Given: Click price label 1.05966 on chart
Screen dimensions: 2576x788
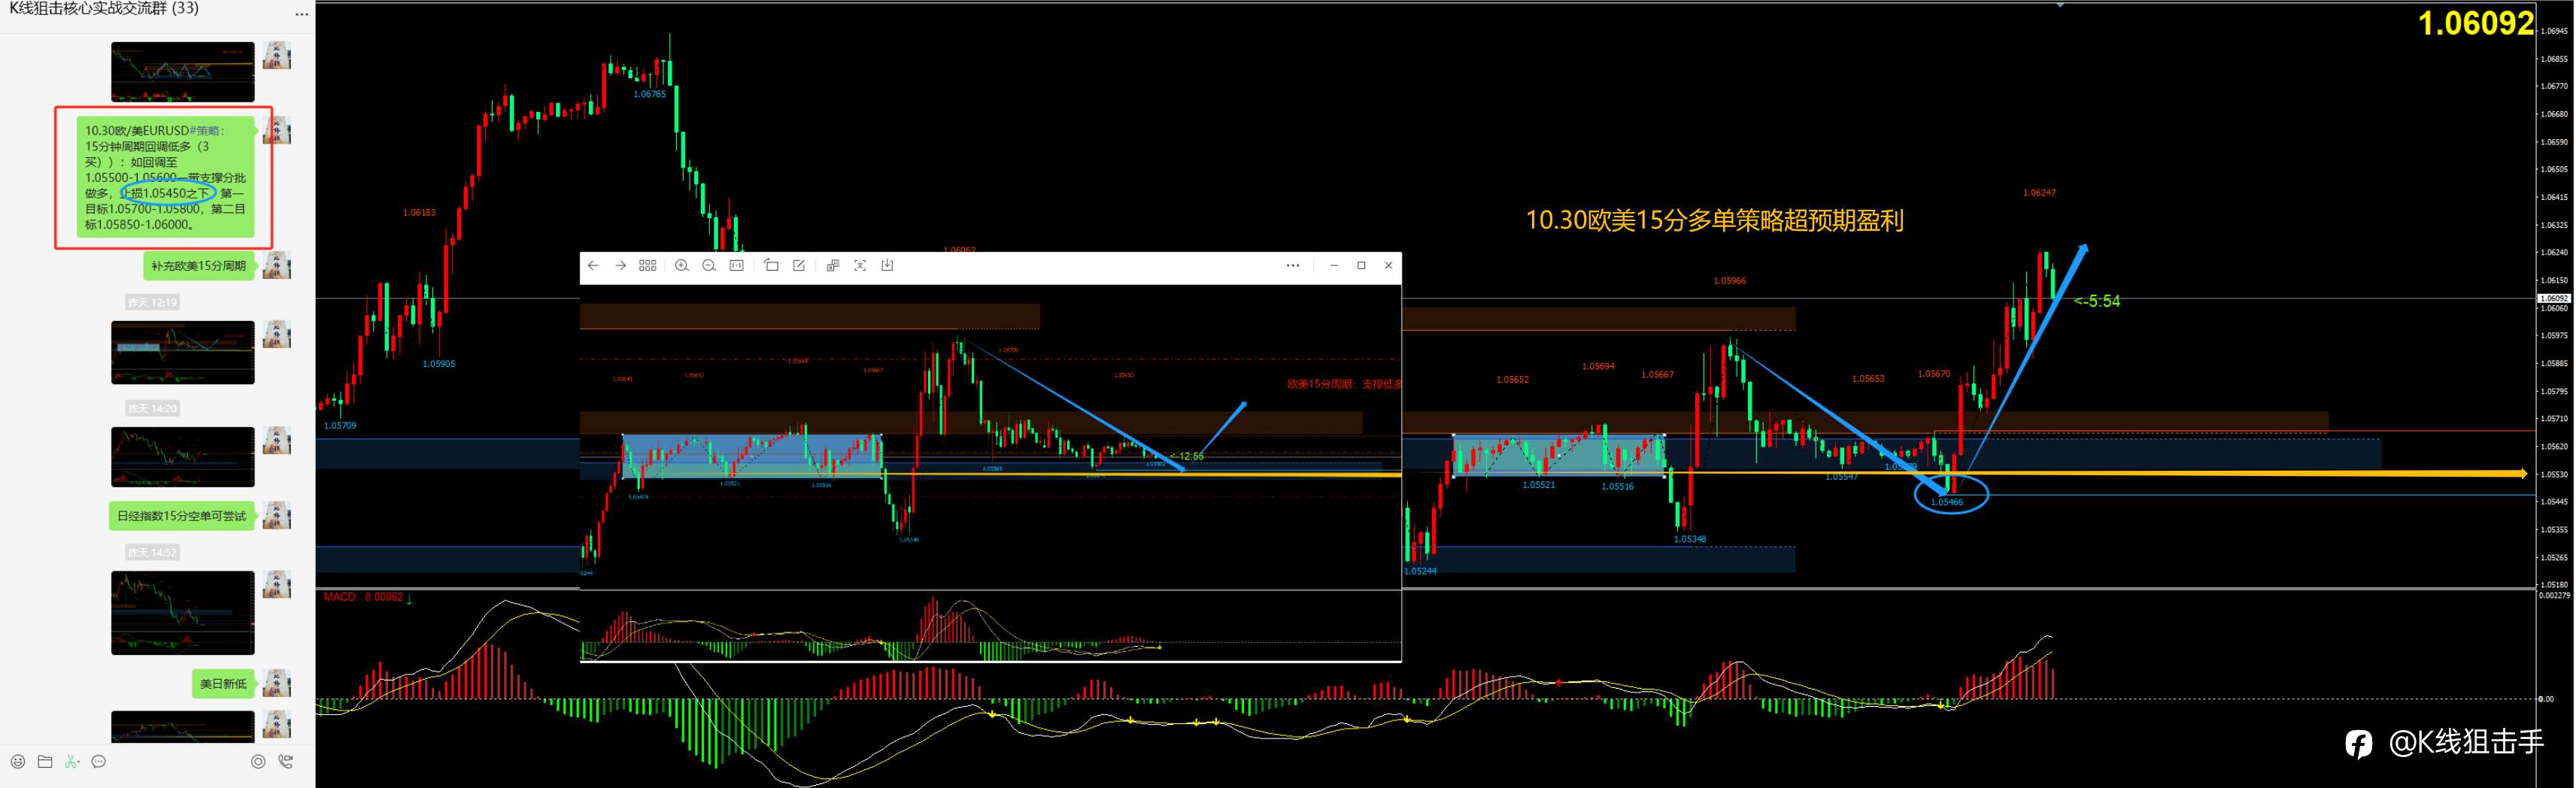Looking at the screenshot, I should (x=1729, y=281).
